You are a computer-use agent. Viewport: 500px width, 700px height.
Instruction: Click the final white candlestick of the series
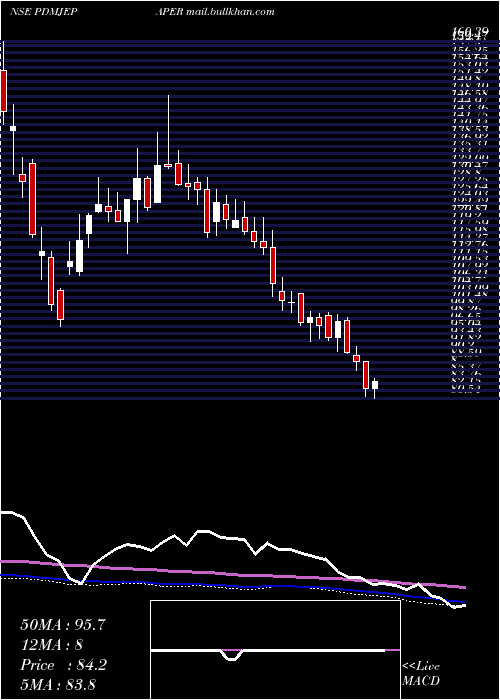coord(375,385)
